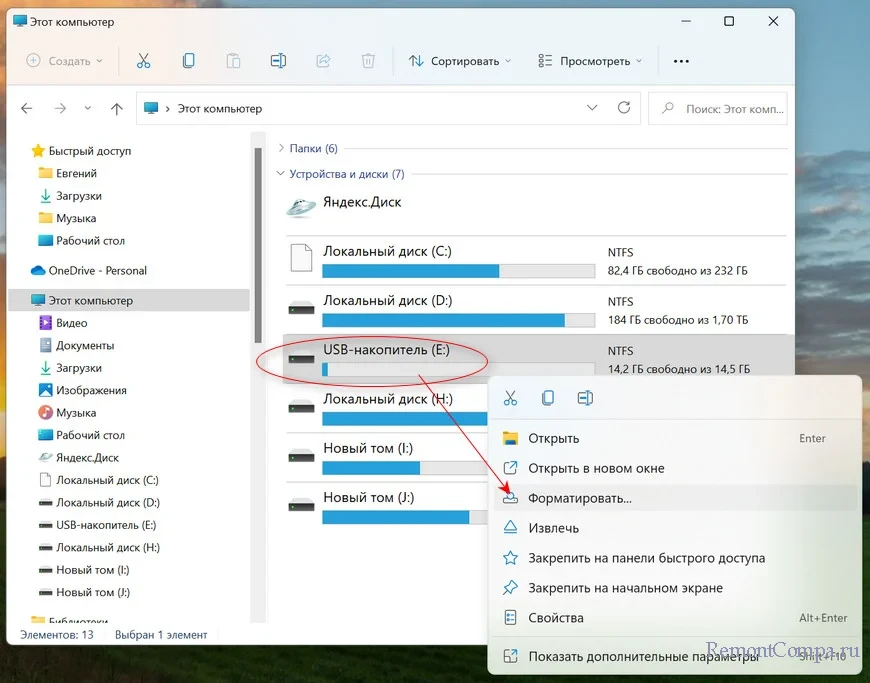
Task: Open the Просмотреть dropdown
Action: [588, 61]
